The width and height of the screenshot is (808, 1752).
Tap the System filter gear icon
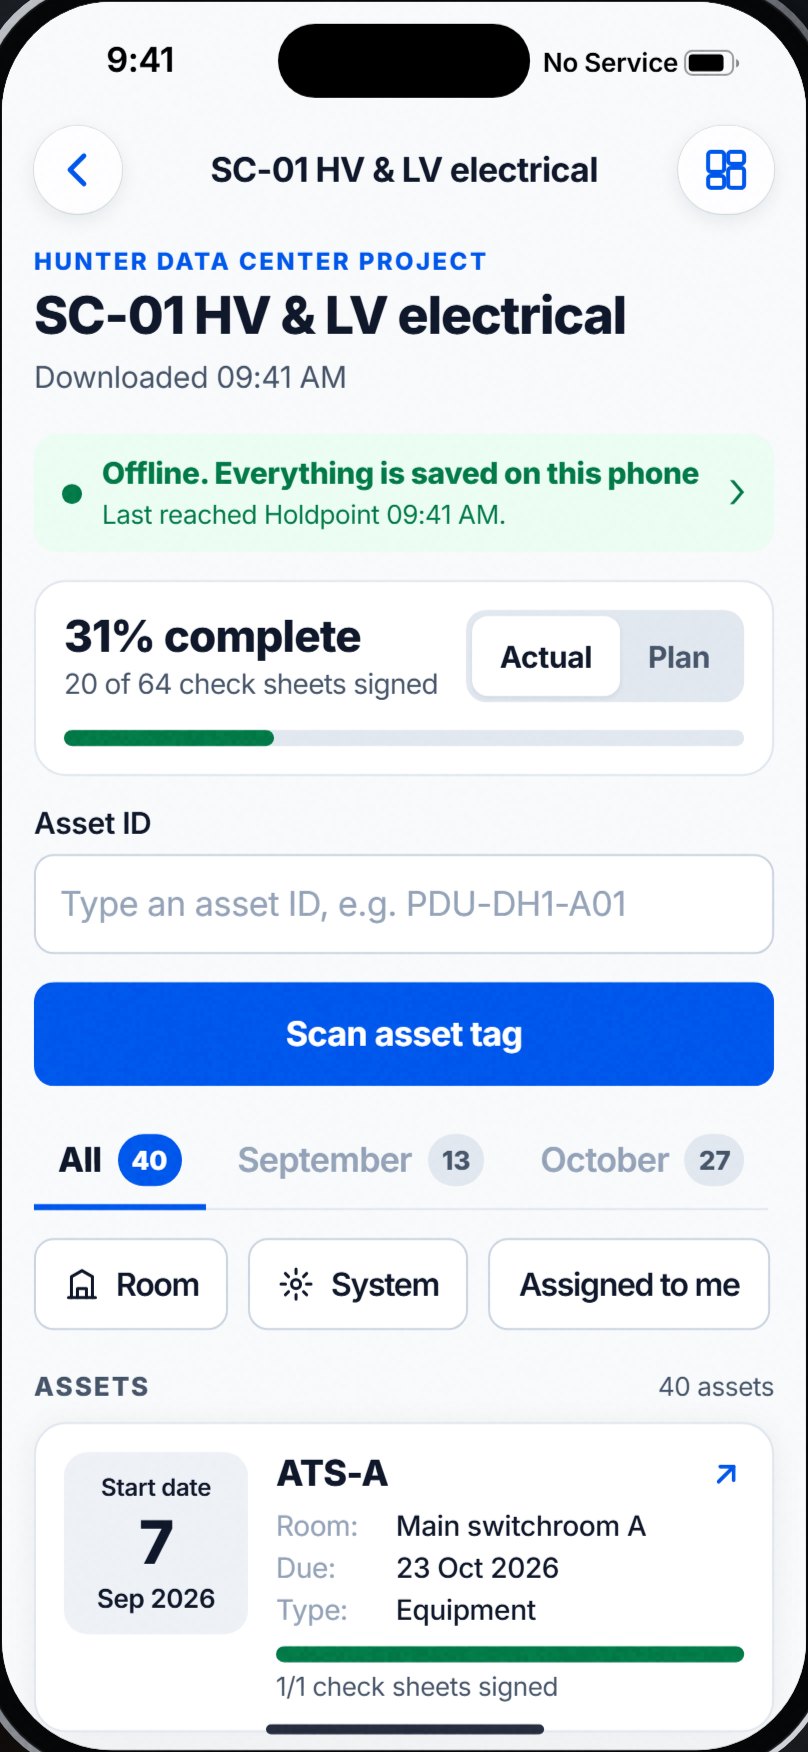(296, 1284)
